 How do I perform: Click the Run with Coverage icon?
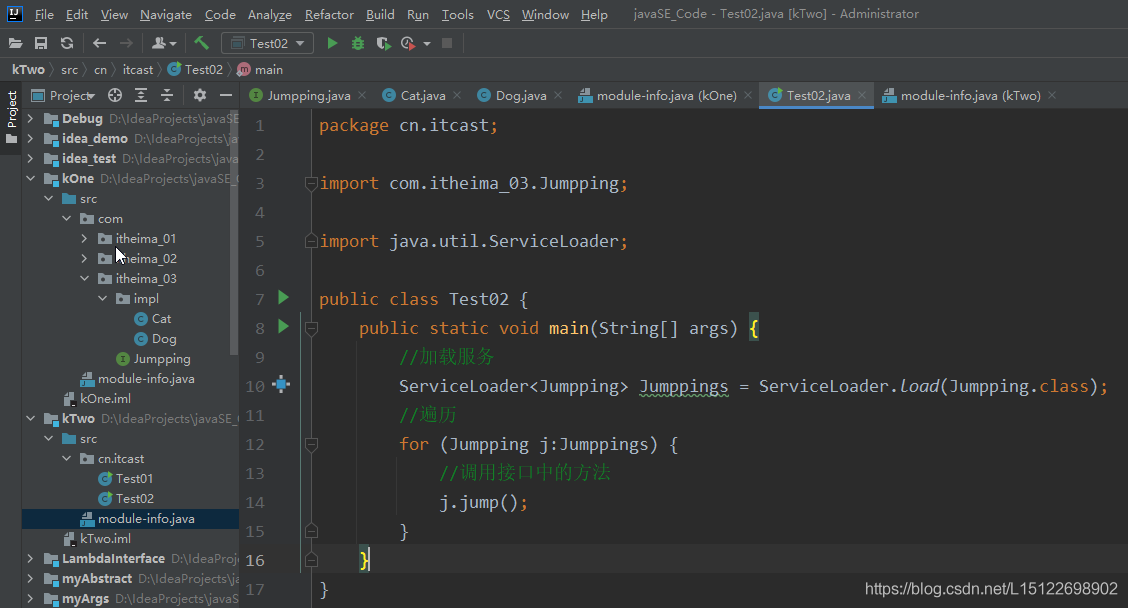point(383,43)
